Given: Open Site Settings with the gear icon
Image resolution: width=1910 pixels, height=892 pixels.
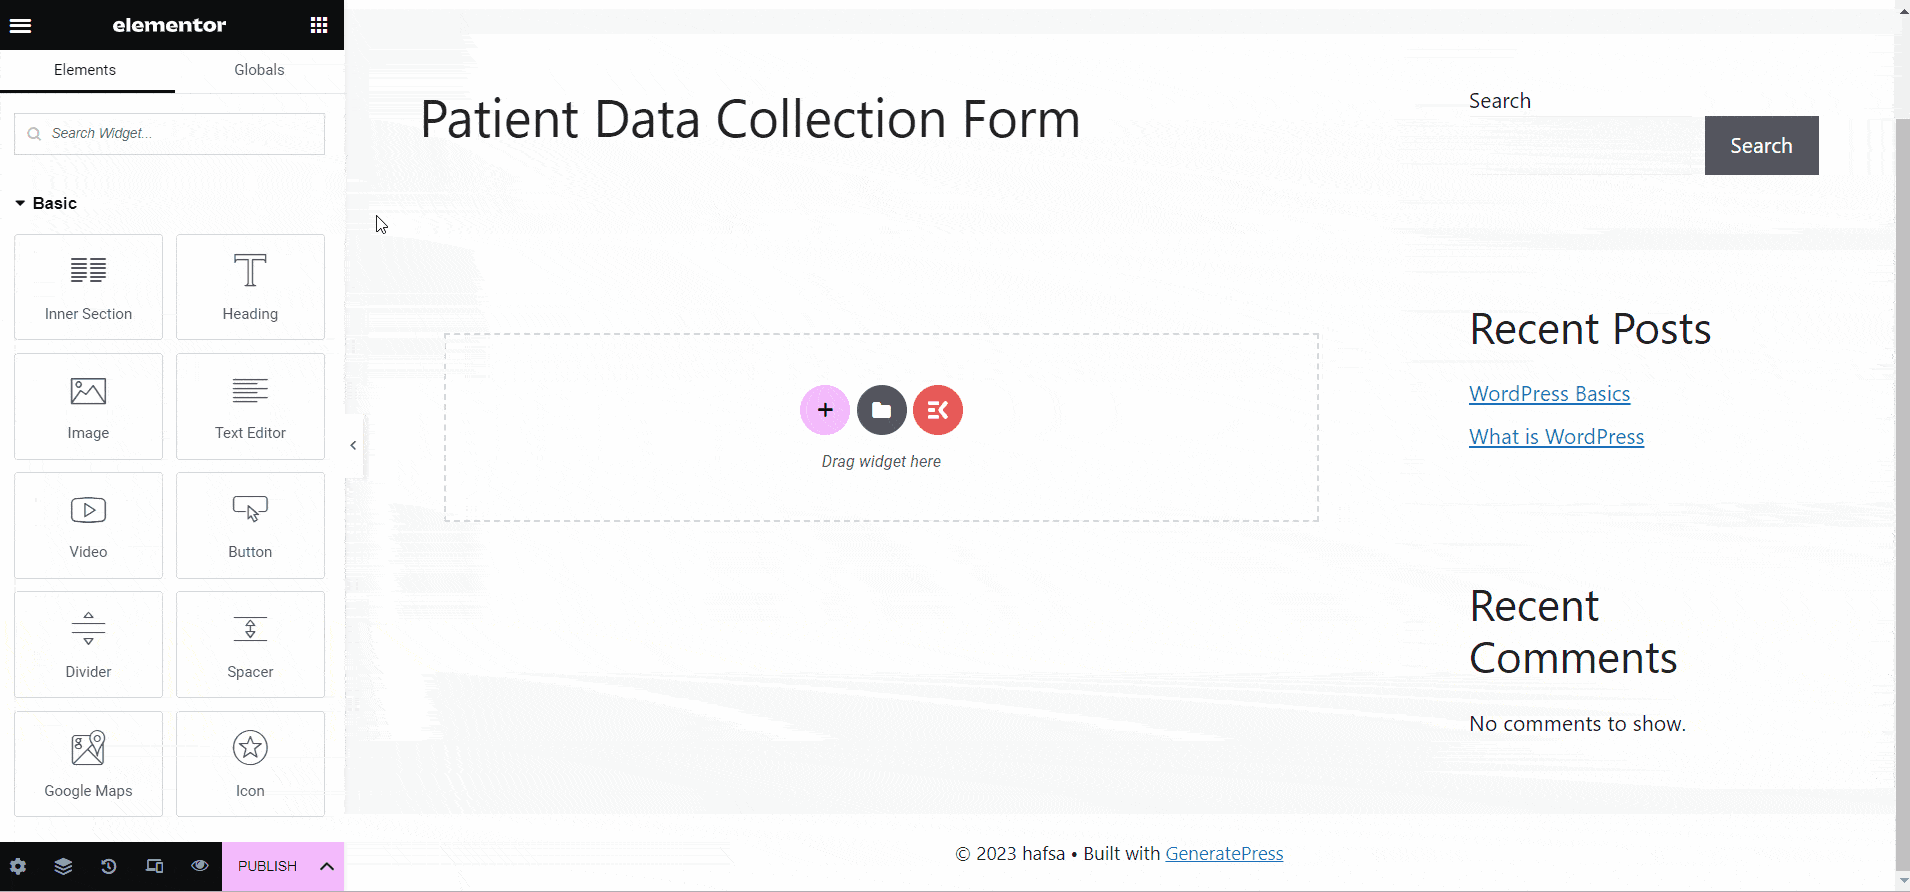Looking at the screenshot, I should tap(16, 866).
